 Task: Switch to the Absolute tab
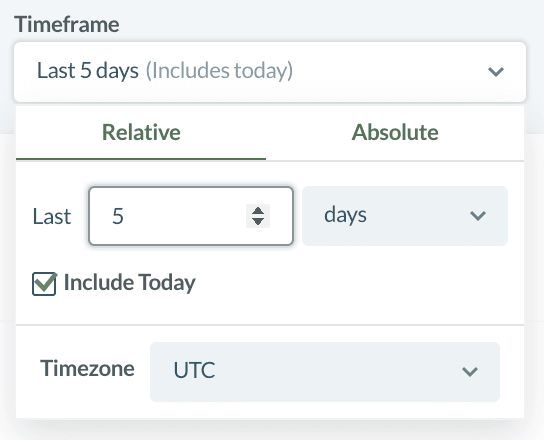pos(395,133)
